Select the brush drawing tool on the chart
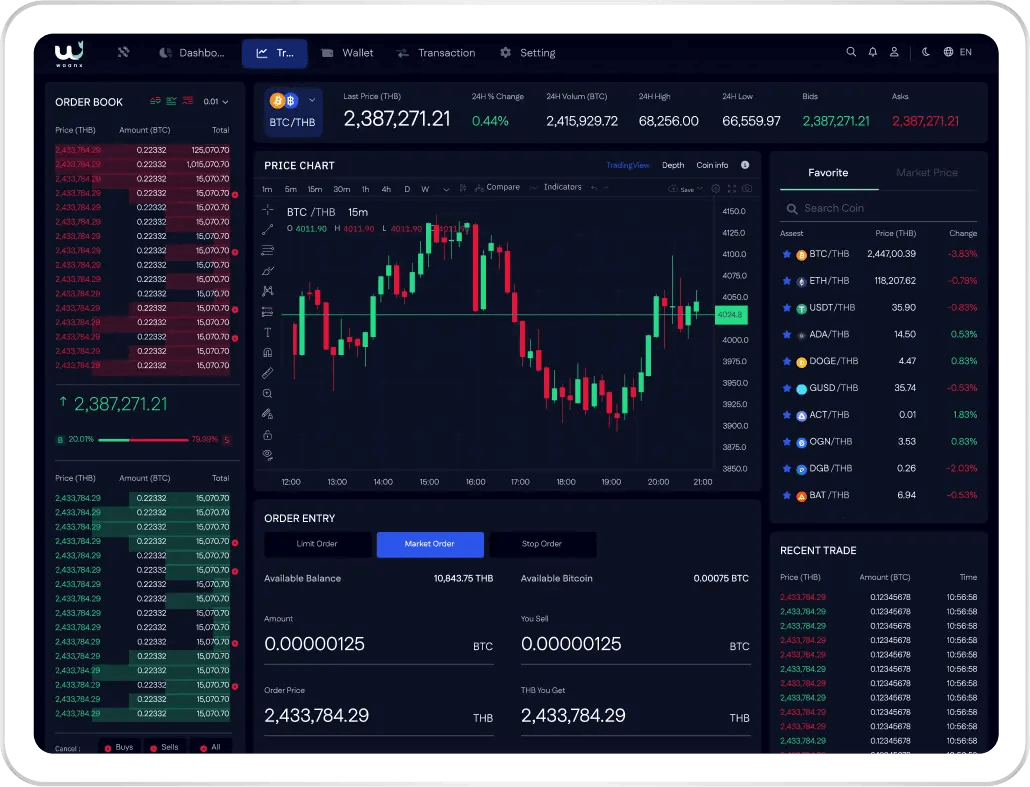This screenshot has height=787, width=1030. [267, 271]
